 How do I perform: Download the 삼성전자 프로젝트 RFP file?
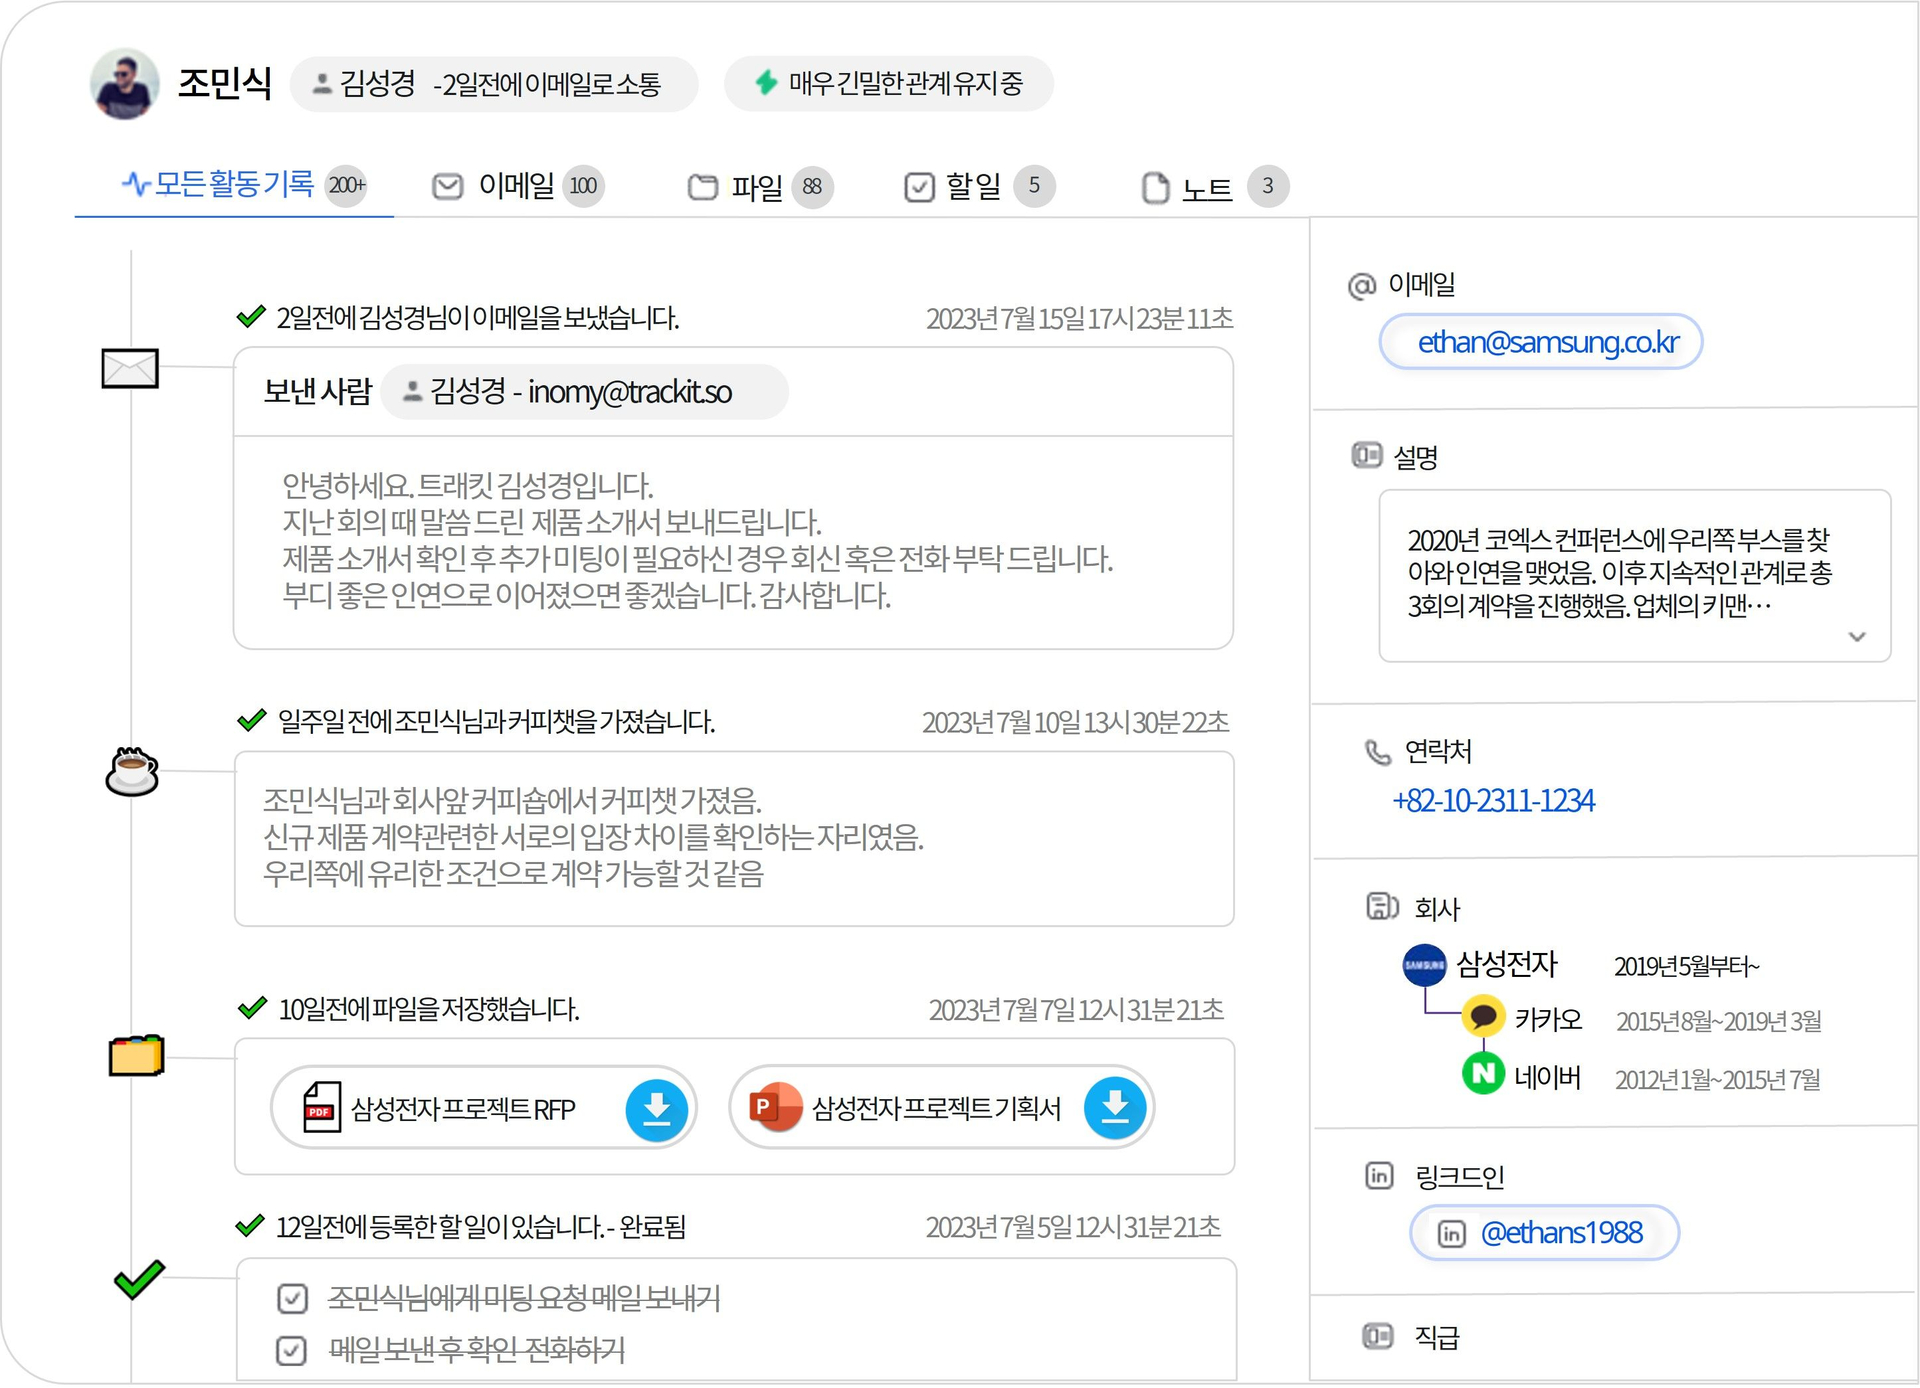tap(656, 1109)
